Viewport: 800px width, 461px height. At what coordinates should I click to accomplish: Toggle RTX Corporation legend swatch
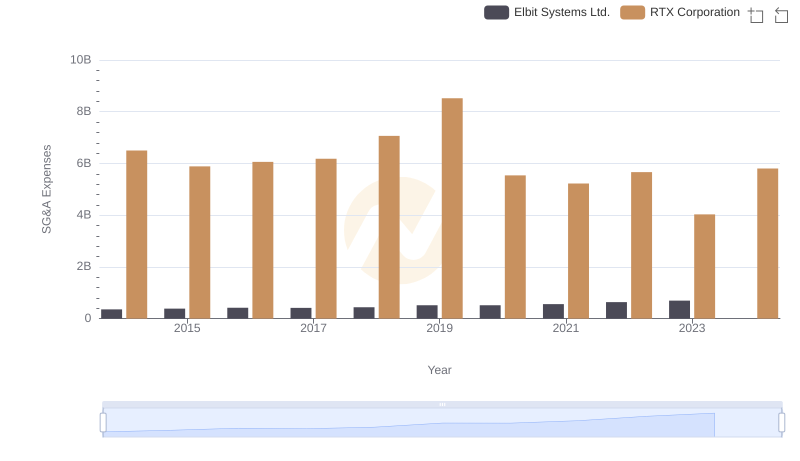[633, 12]
